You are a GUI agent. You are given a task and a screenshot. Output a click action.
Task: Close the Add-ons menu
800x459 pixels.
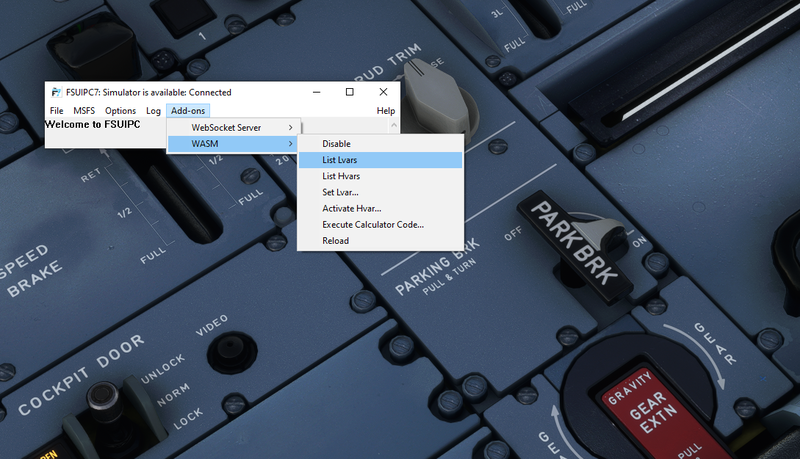[188, 111]
